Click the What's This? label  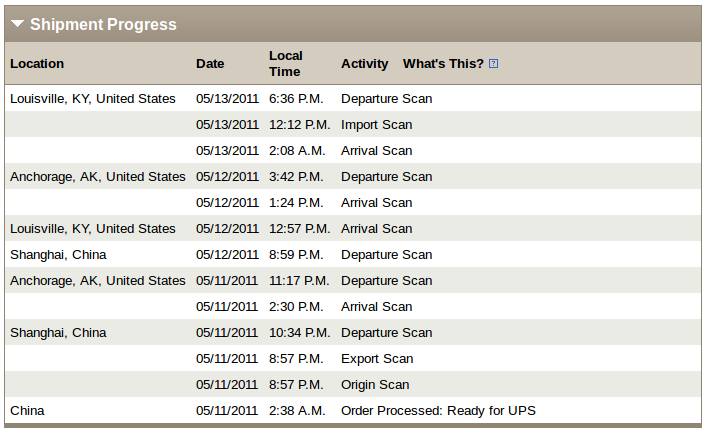(443, 64)
